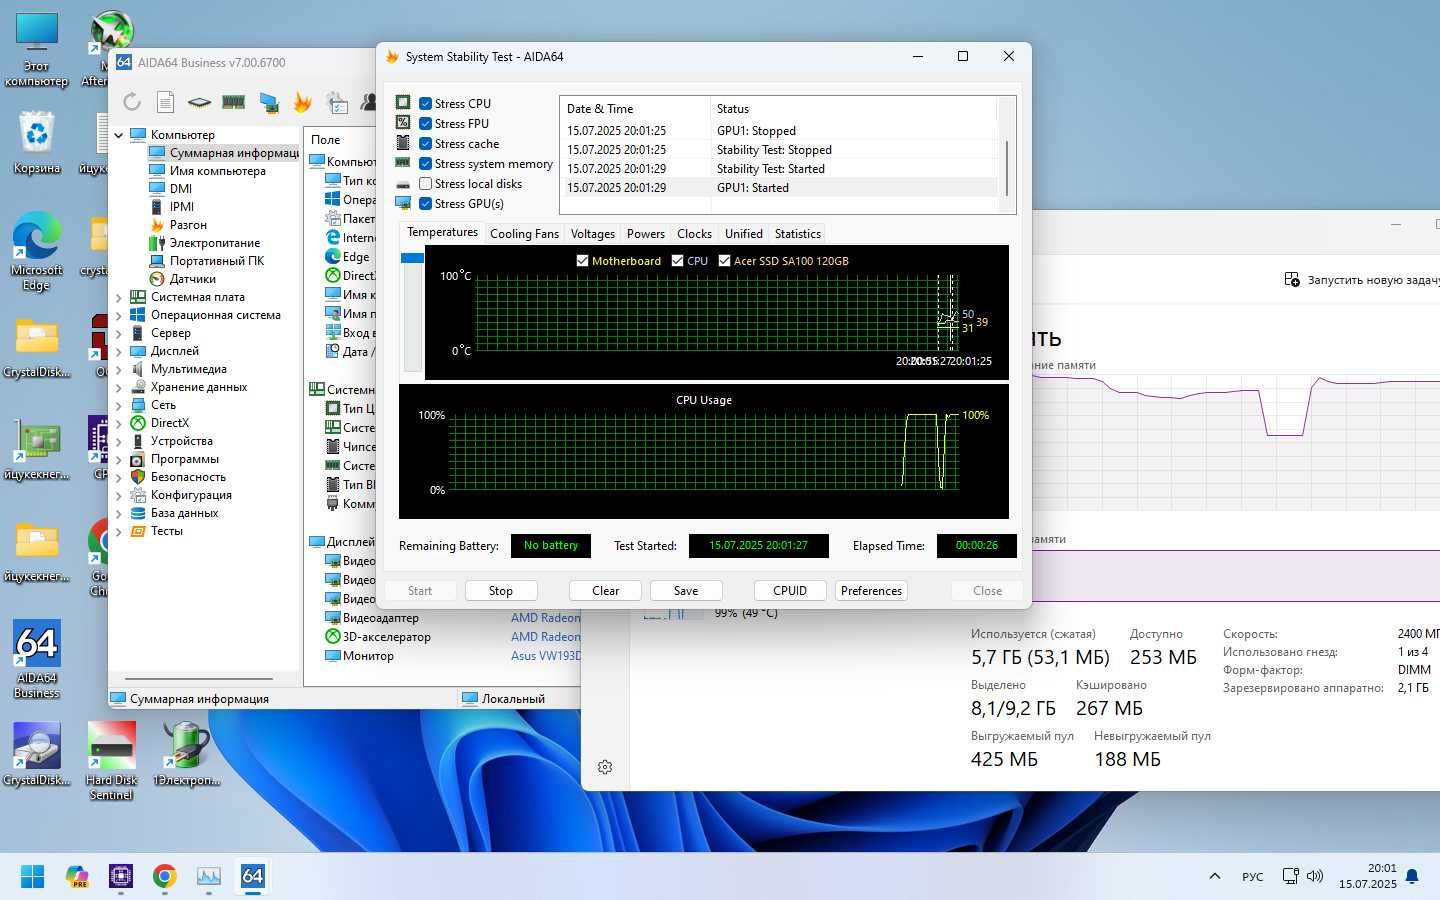
Task: Toggle the Stress system memory checkbox
Action: [x=426, y=164]
